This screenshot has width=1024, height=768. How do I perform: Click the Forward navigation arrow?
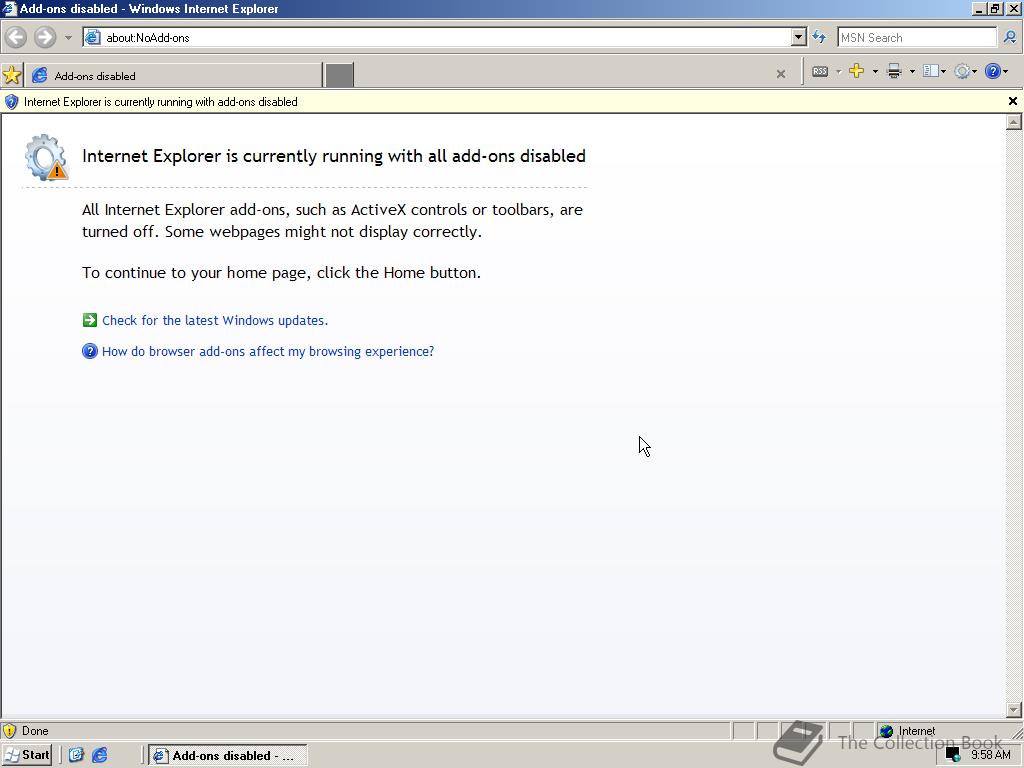45,37
